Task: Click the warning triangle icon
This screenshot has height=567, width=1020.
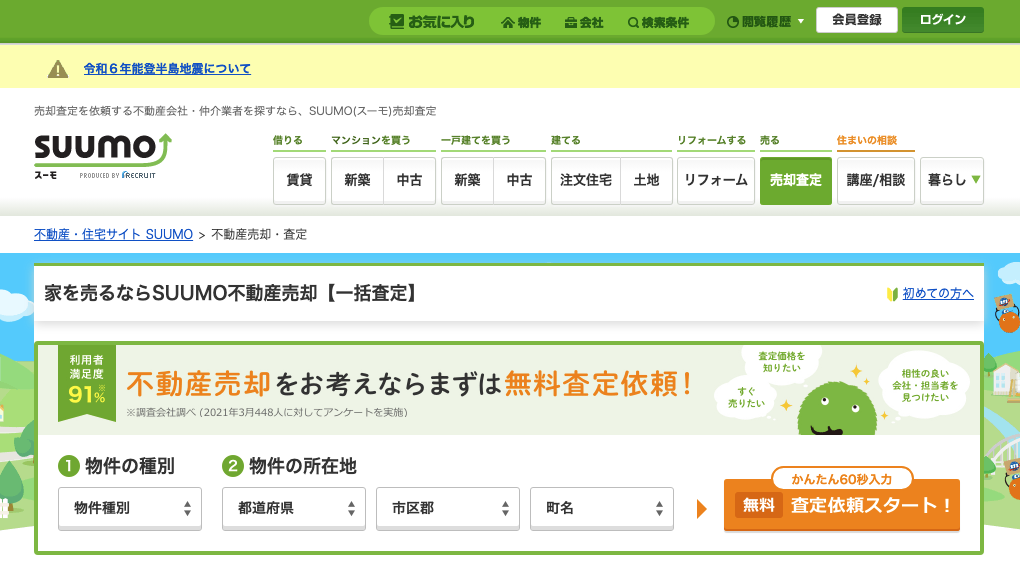Action: [x=58, y=68]
